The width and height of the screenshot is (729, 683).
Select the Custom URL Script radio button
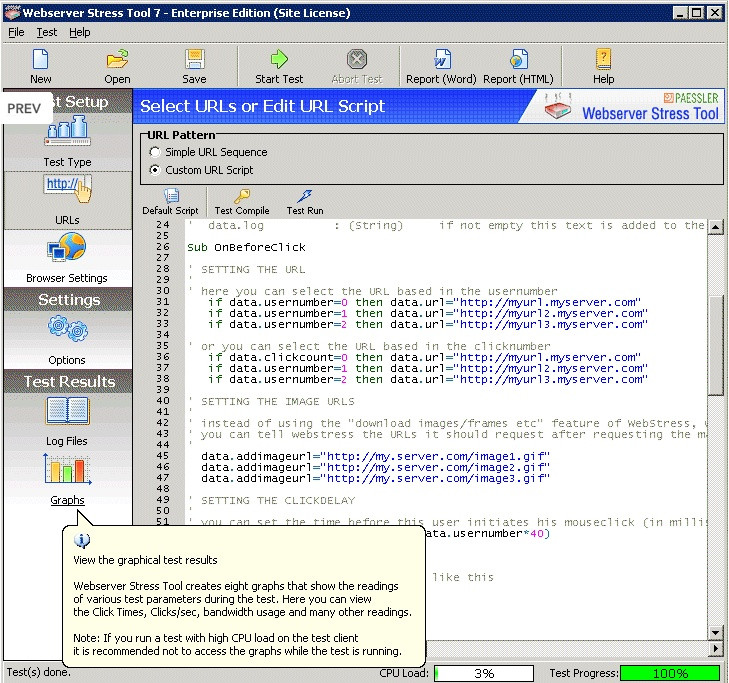pos(155,170)
